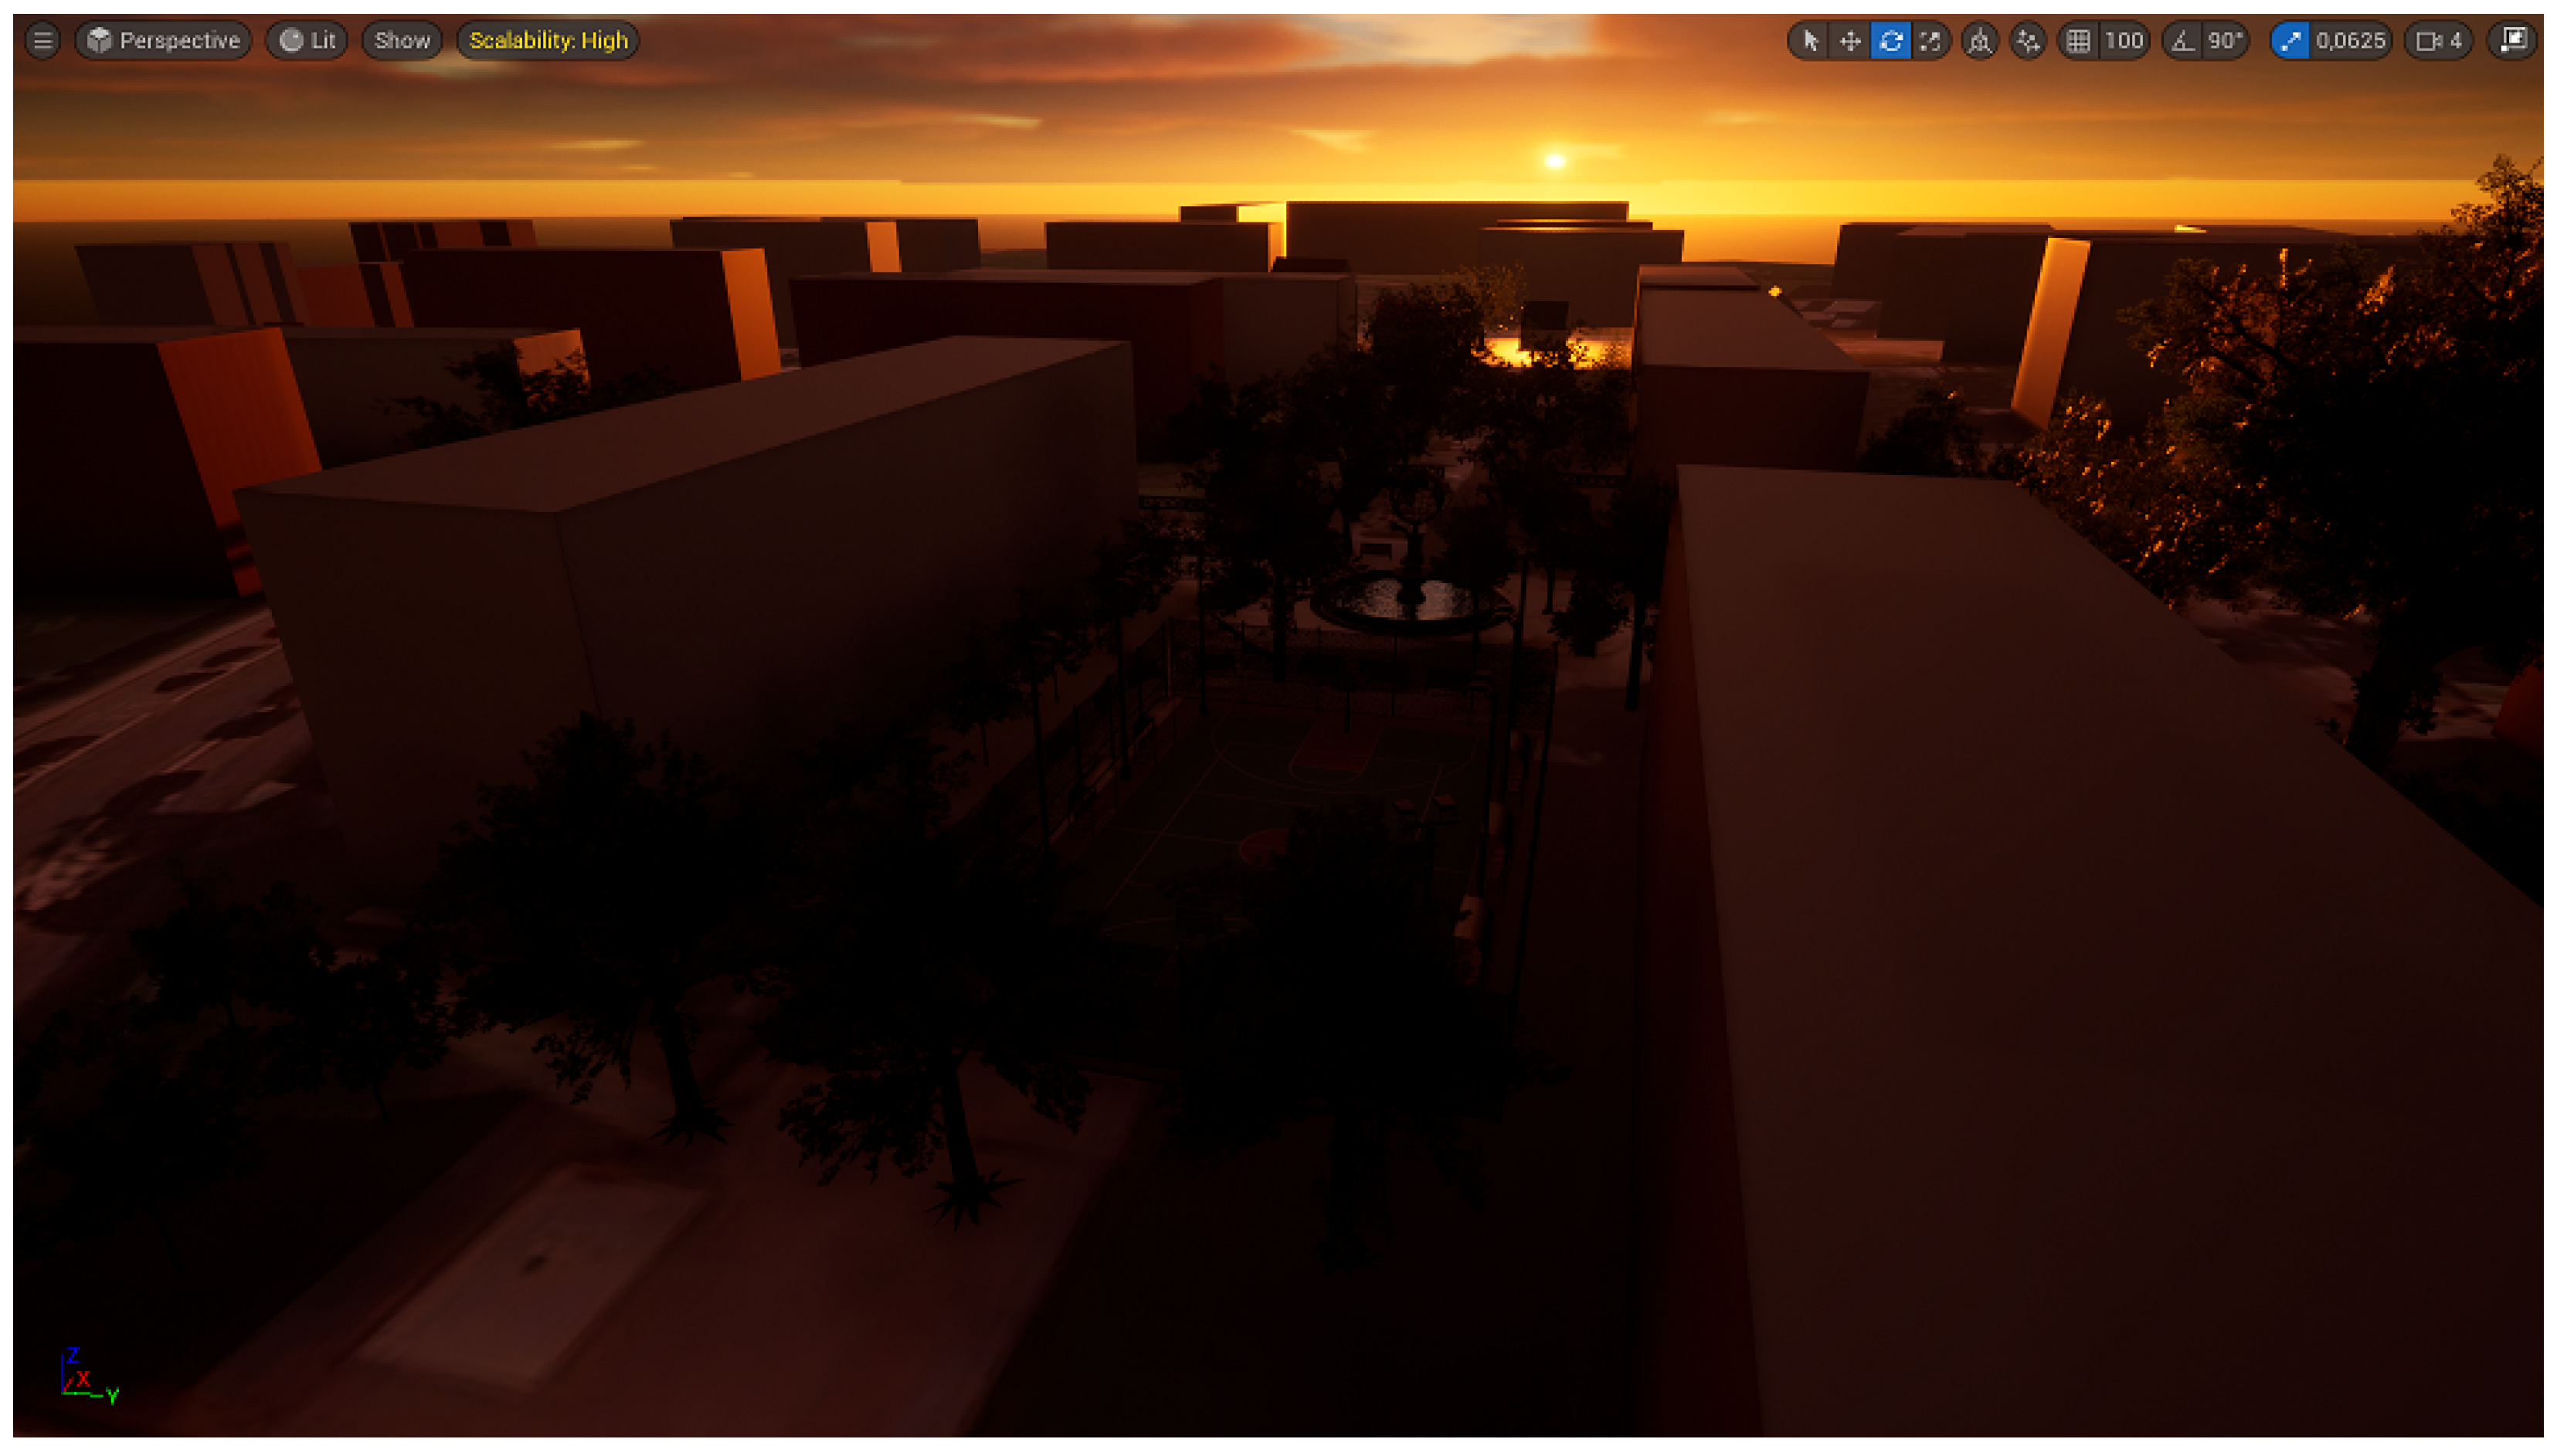Screen dimensions: 2557x1456
Task: Maximize or restore this viewport
Action: 2512,41
